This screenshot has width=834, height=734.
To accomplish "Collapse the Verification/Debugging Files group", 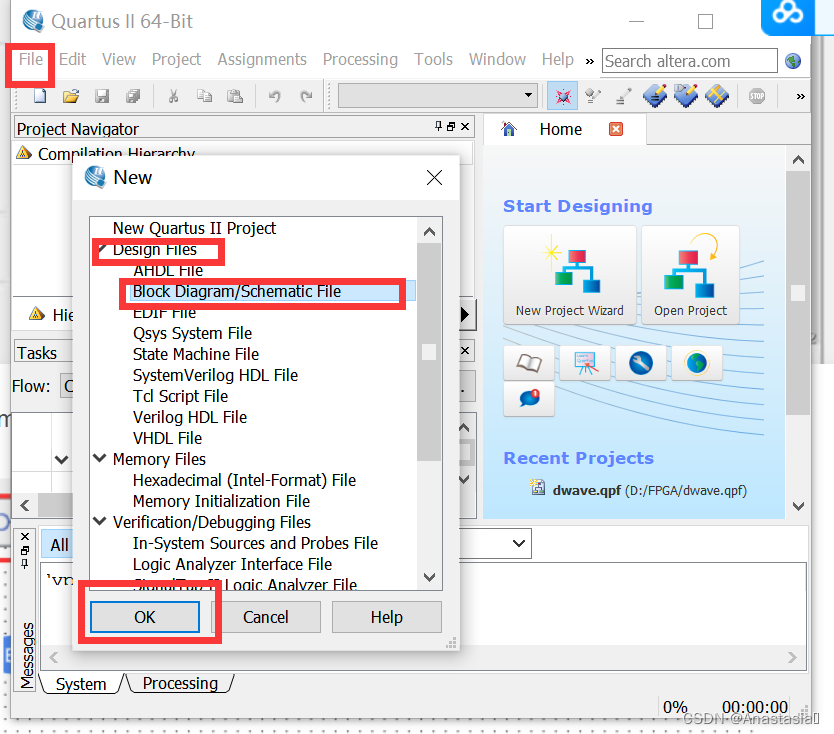I will coord(100,521).
